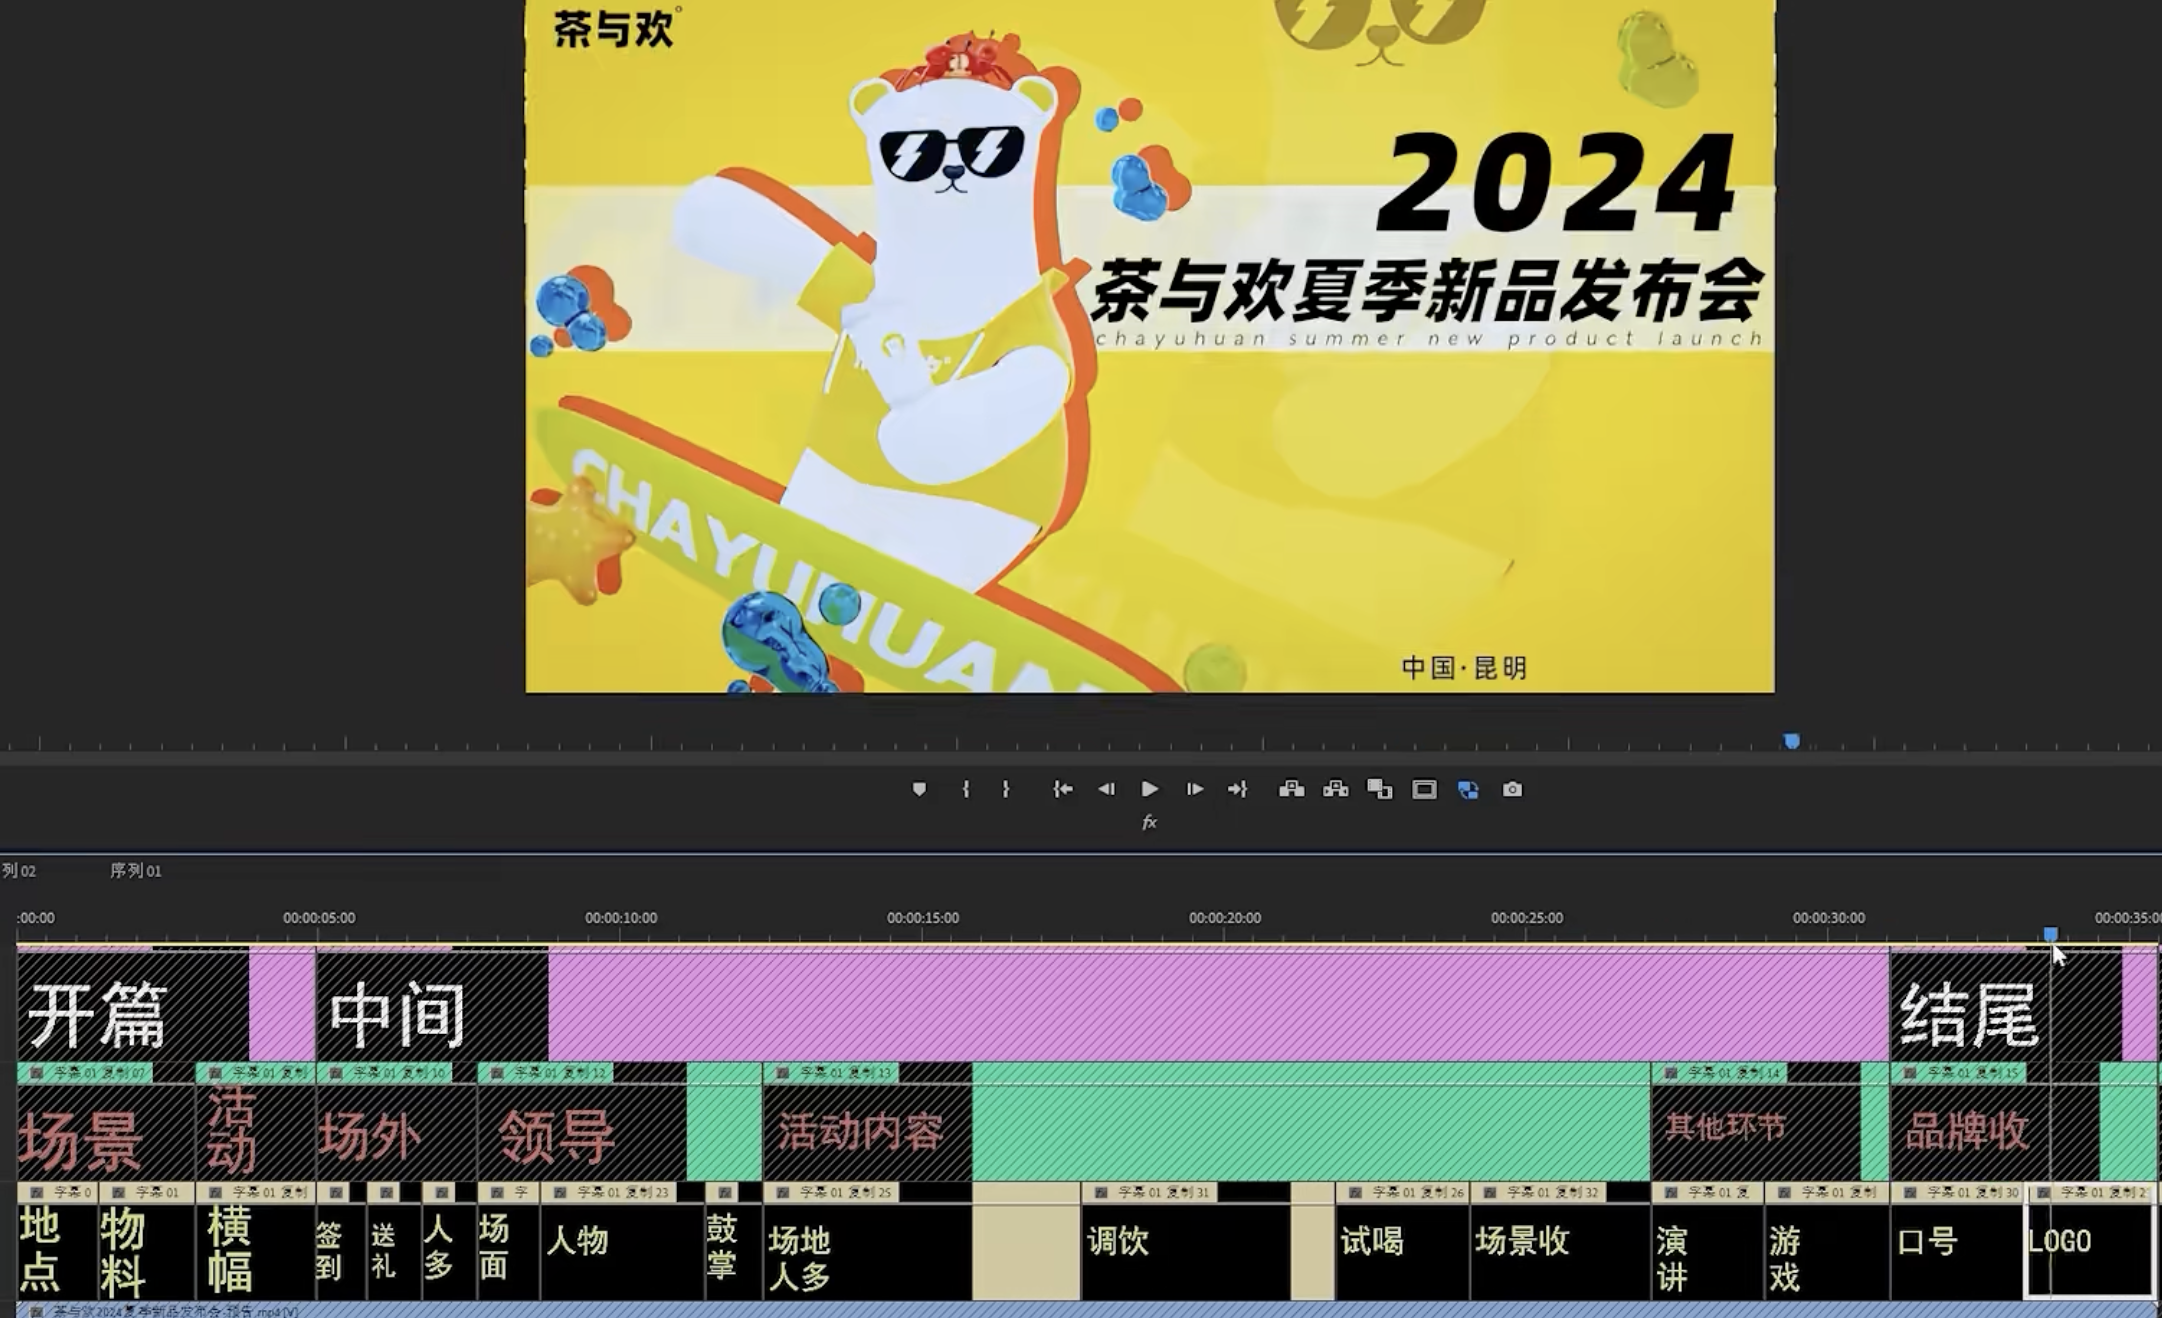Click the Insert/overwrite filmstrip icon
The image size is (2162, 1318).
pyautogui.click(x=1380, y=789)
